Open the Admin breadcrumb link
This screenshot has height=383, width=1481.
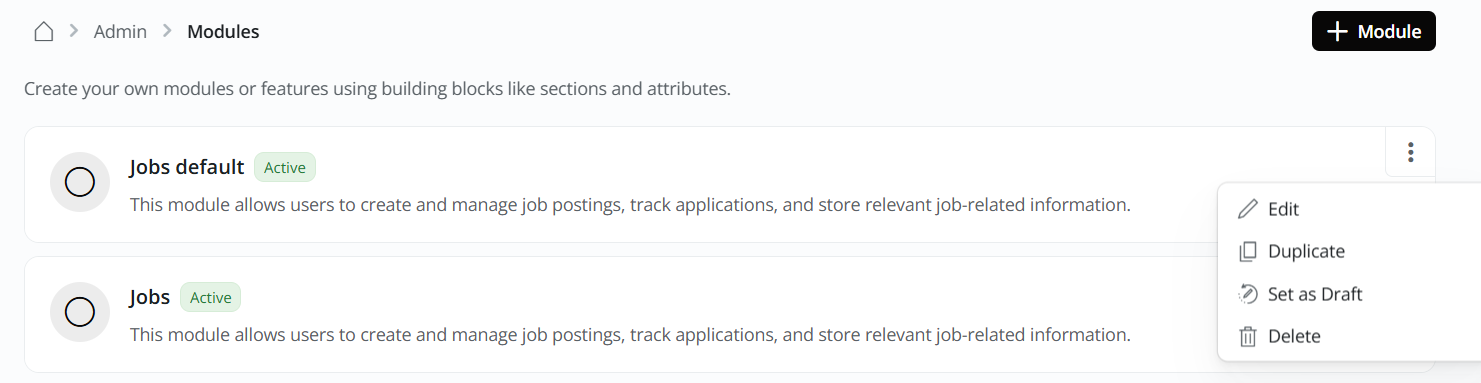pos(120,32)
